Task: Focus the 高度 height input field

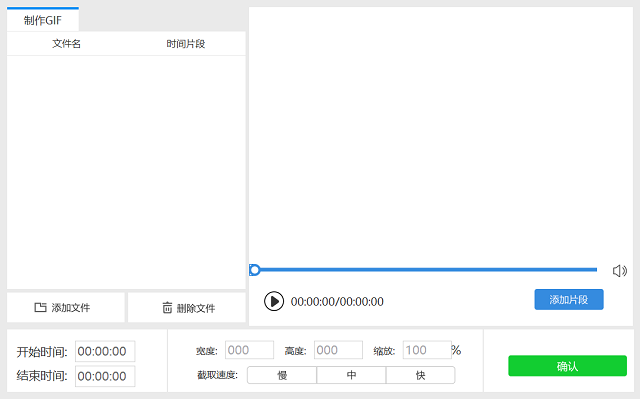Action: (x=338, y=350)
